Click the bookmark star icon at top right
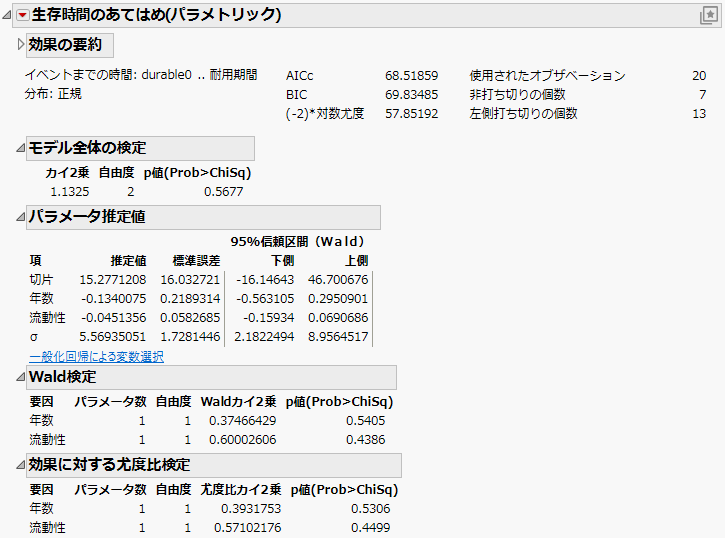Screen dimensions: 725x538 coord(709,15)
